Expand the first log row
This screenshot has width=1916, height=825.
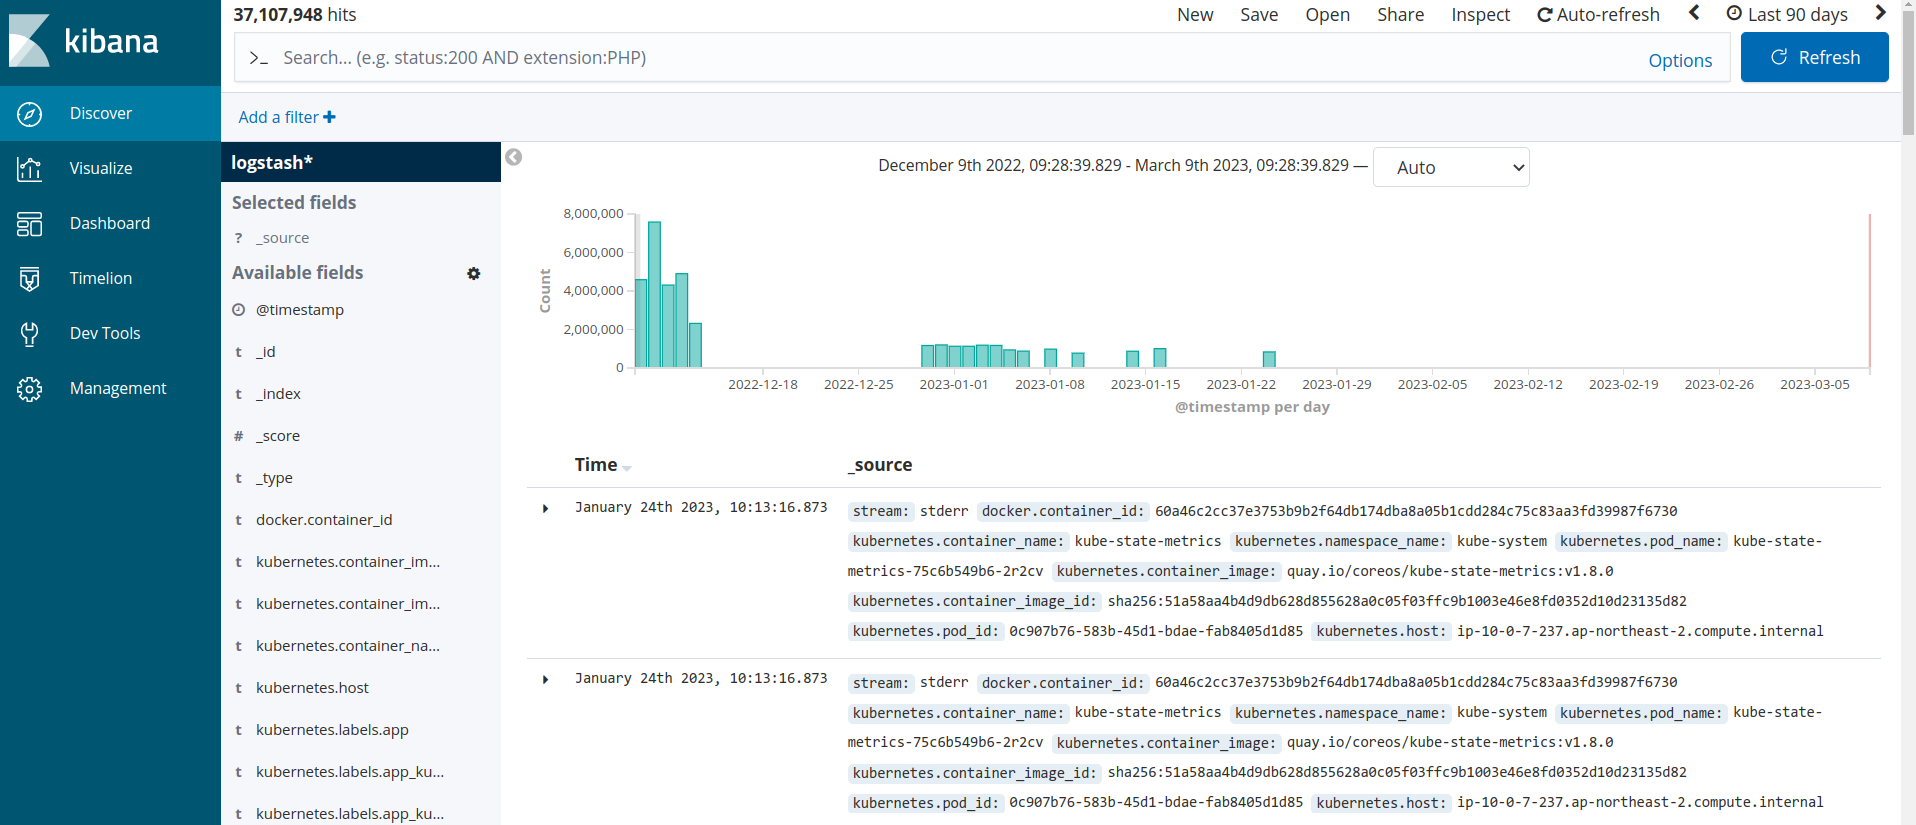[546, 509]
